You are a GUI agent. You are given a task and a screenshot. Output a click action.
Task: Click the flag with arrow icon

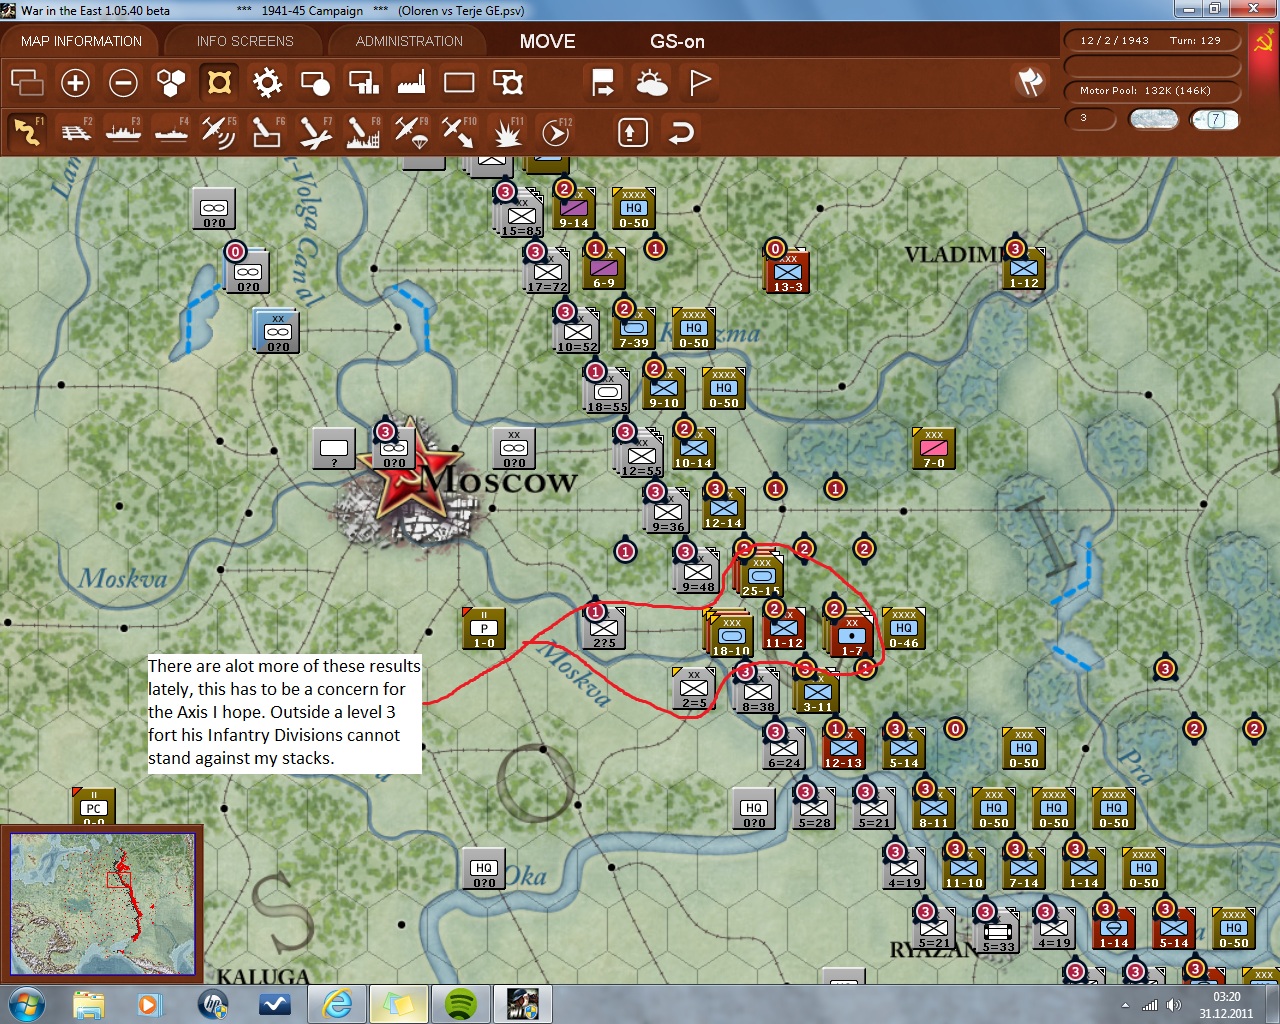[x=603, y=82]
